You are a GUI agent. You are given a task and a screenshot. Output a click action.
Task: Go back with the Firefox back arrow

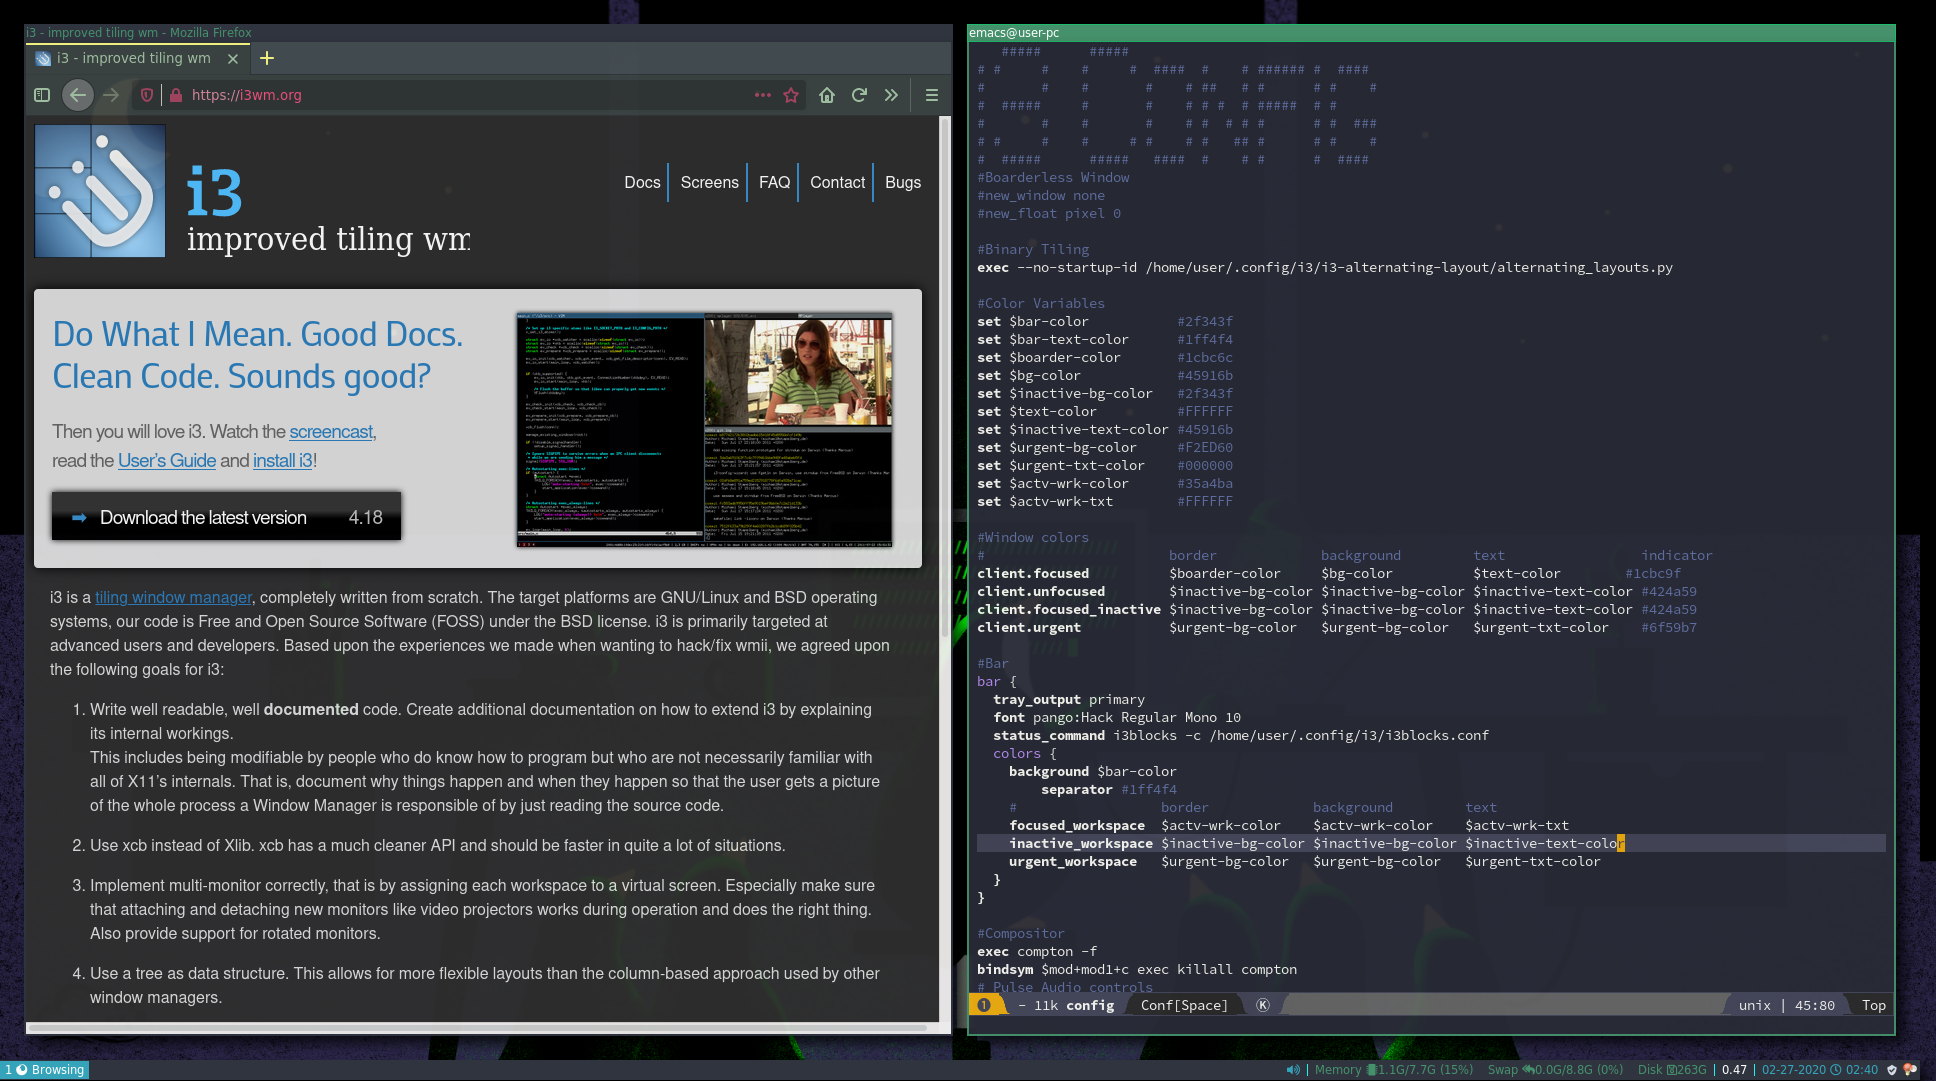[78, 95]
